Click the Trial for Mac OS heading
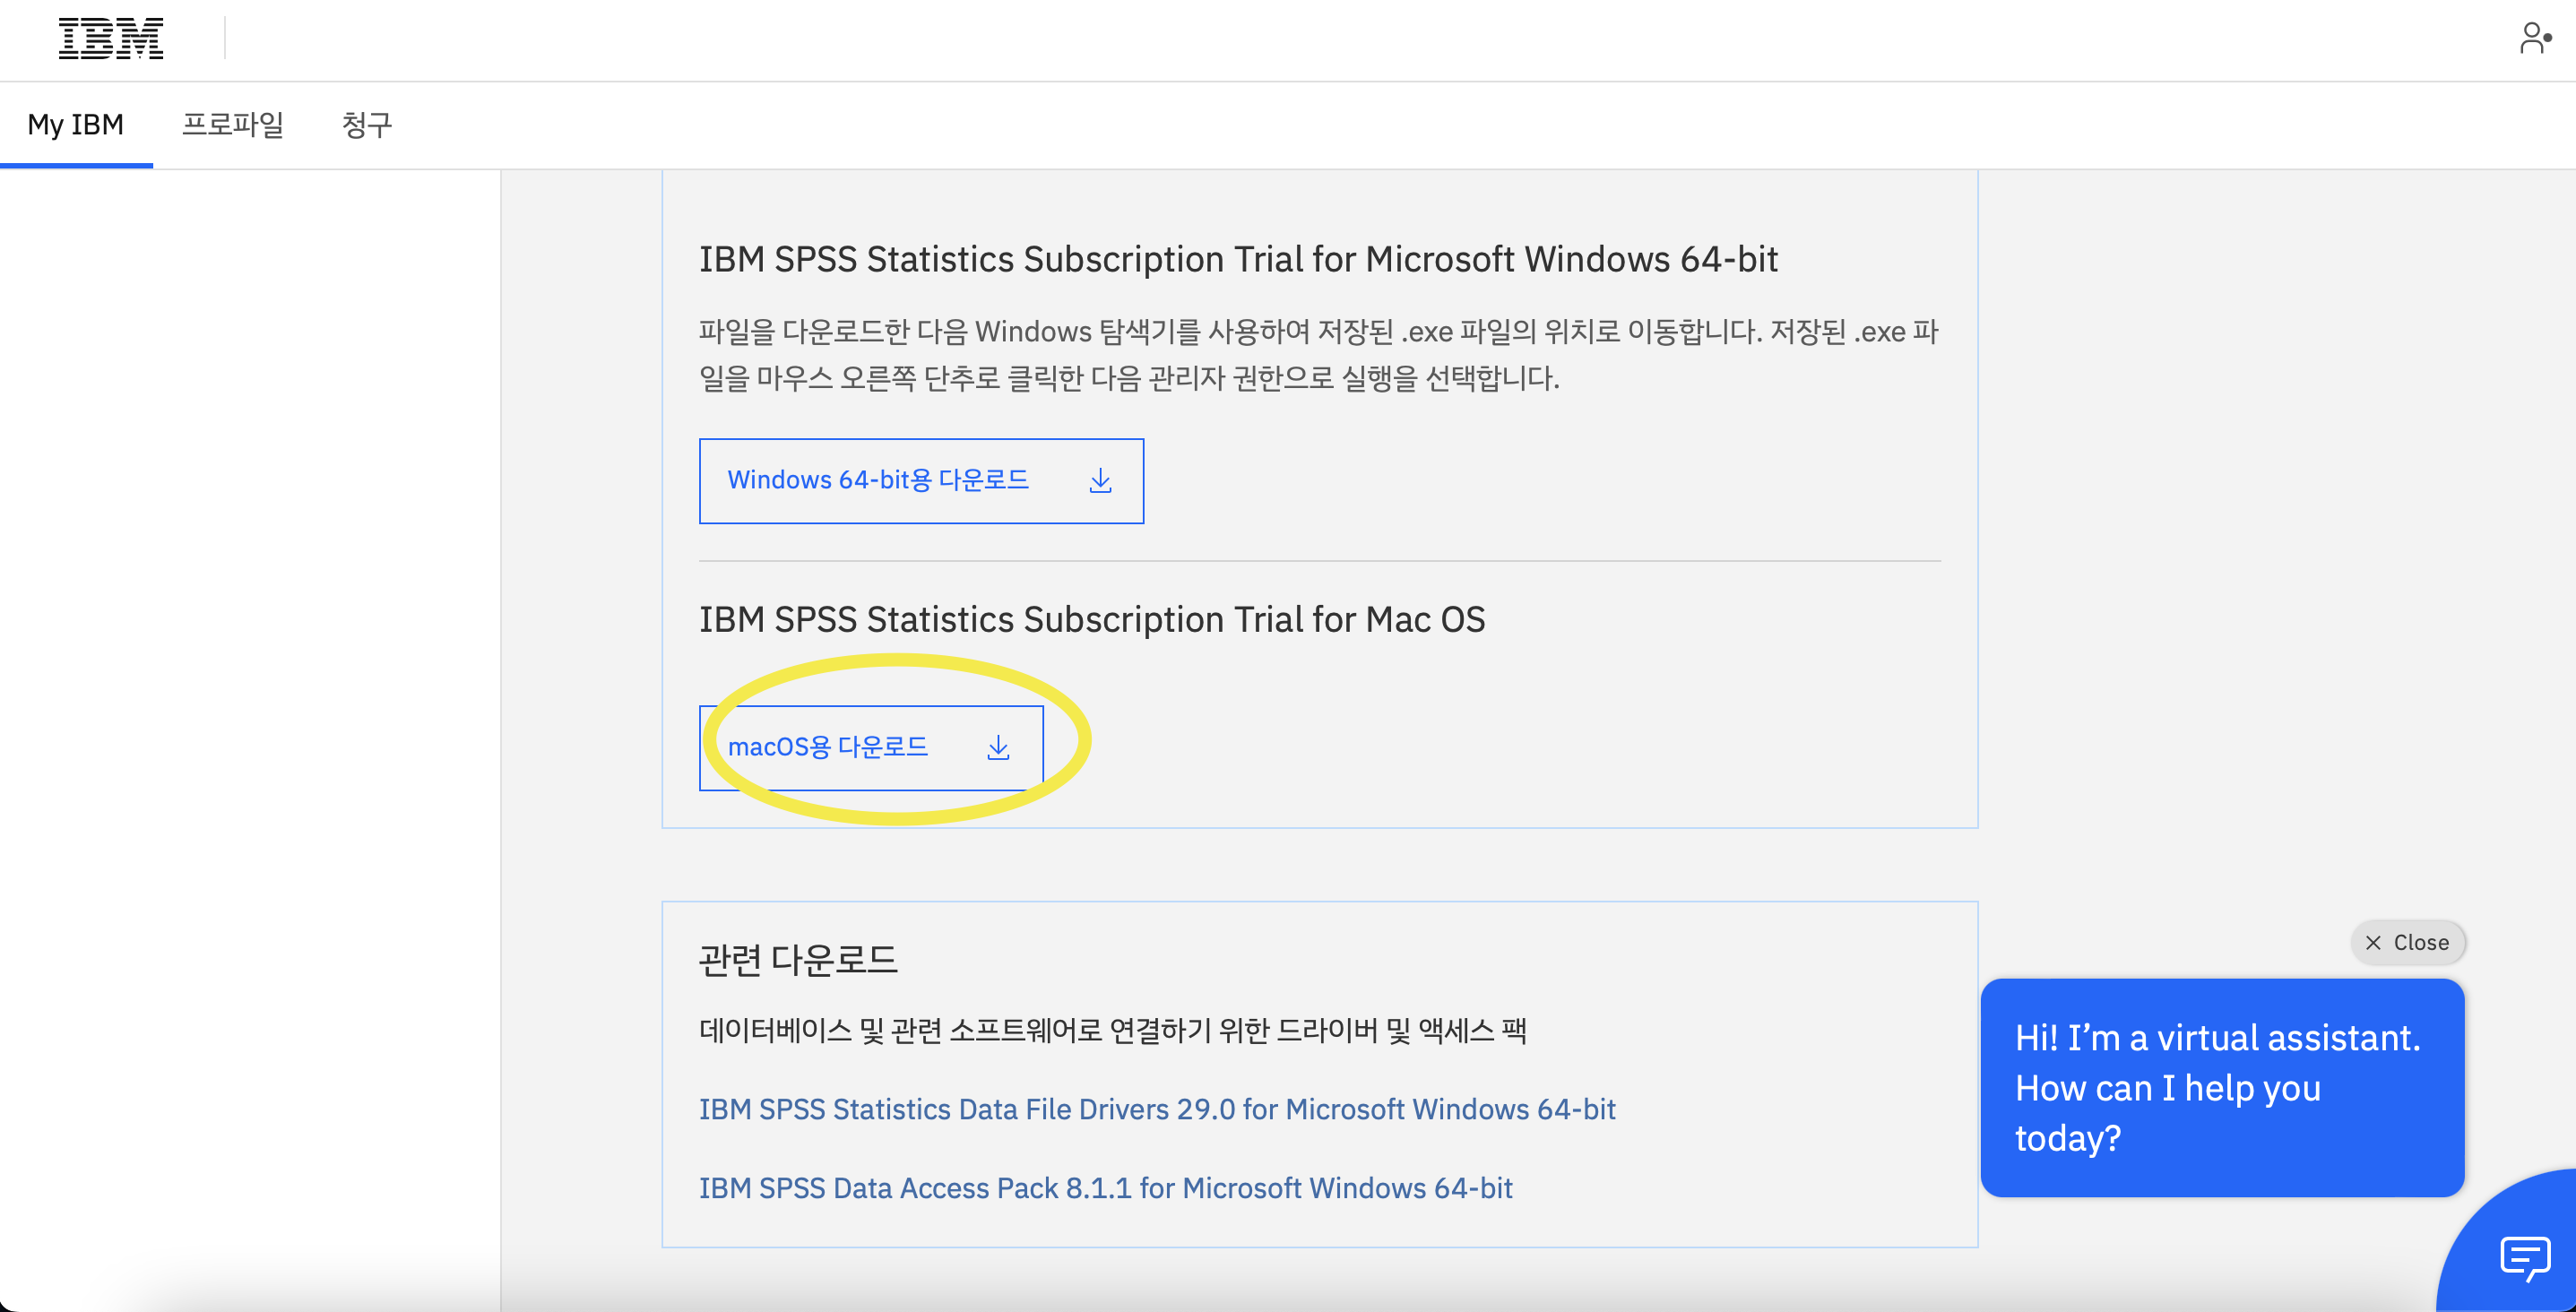The width and height of the screenshot is (2576, 1312). 1092,619
